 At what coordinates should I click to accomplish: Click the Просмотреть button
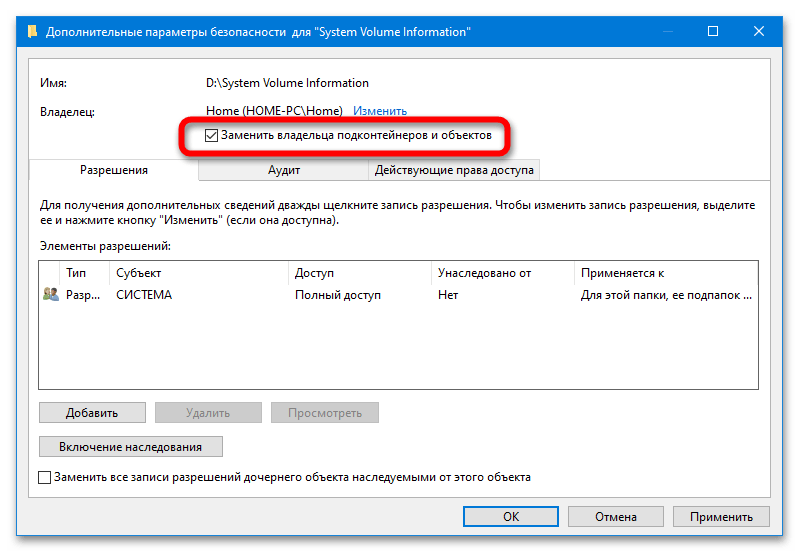click(x=325, y=412)
